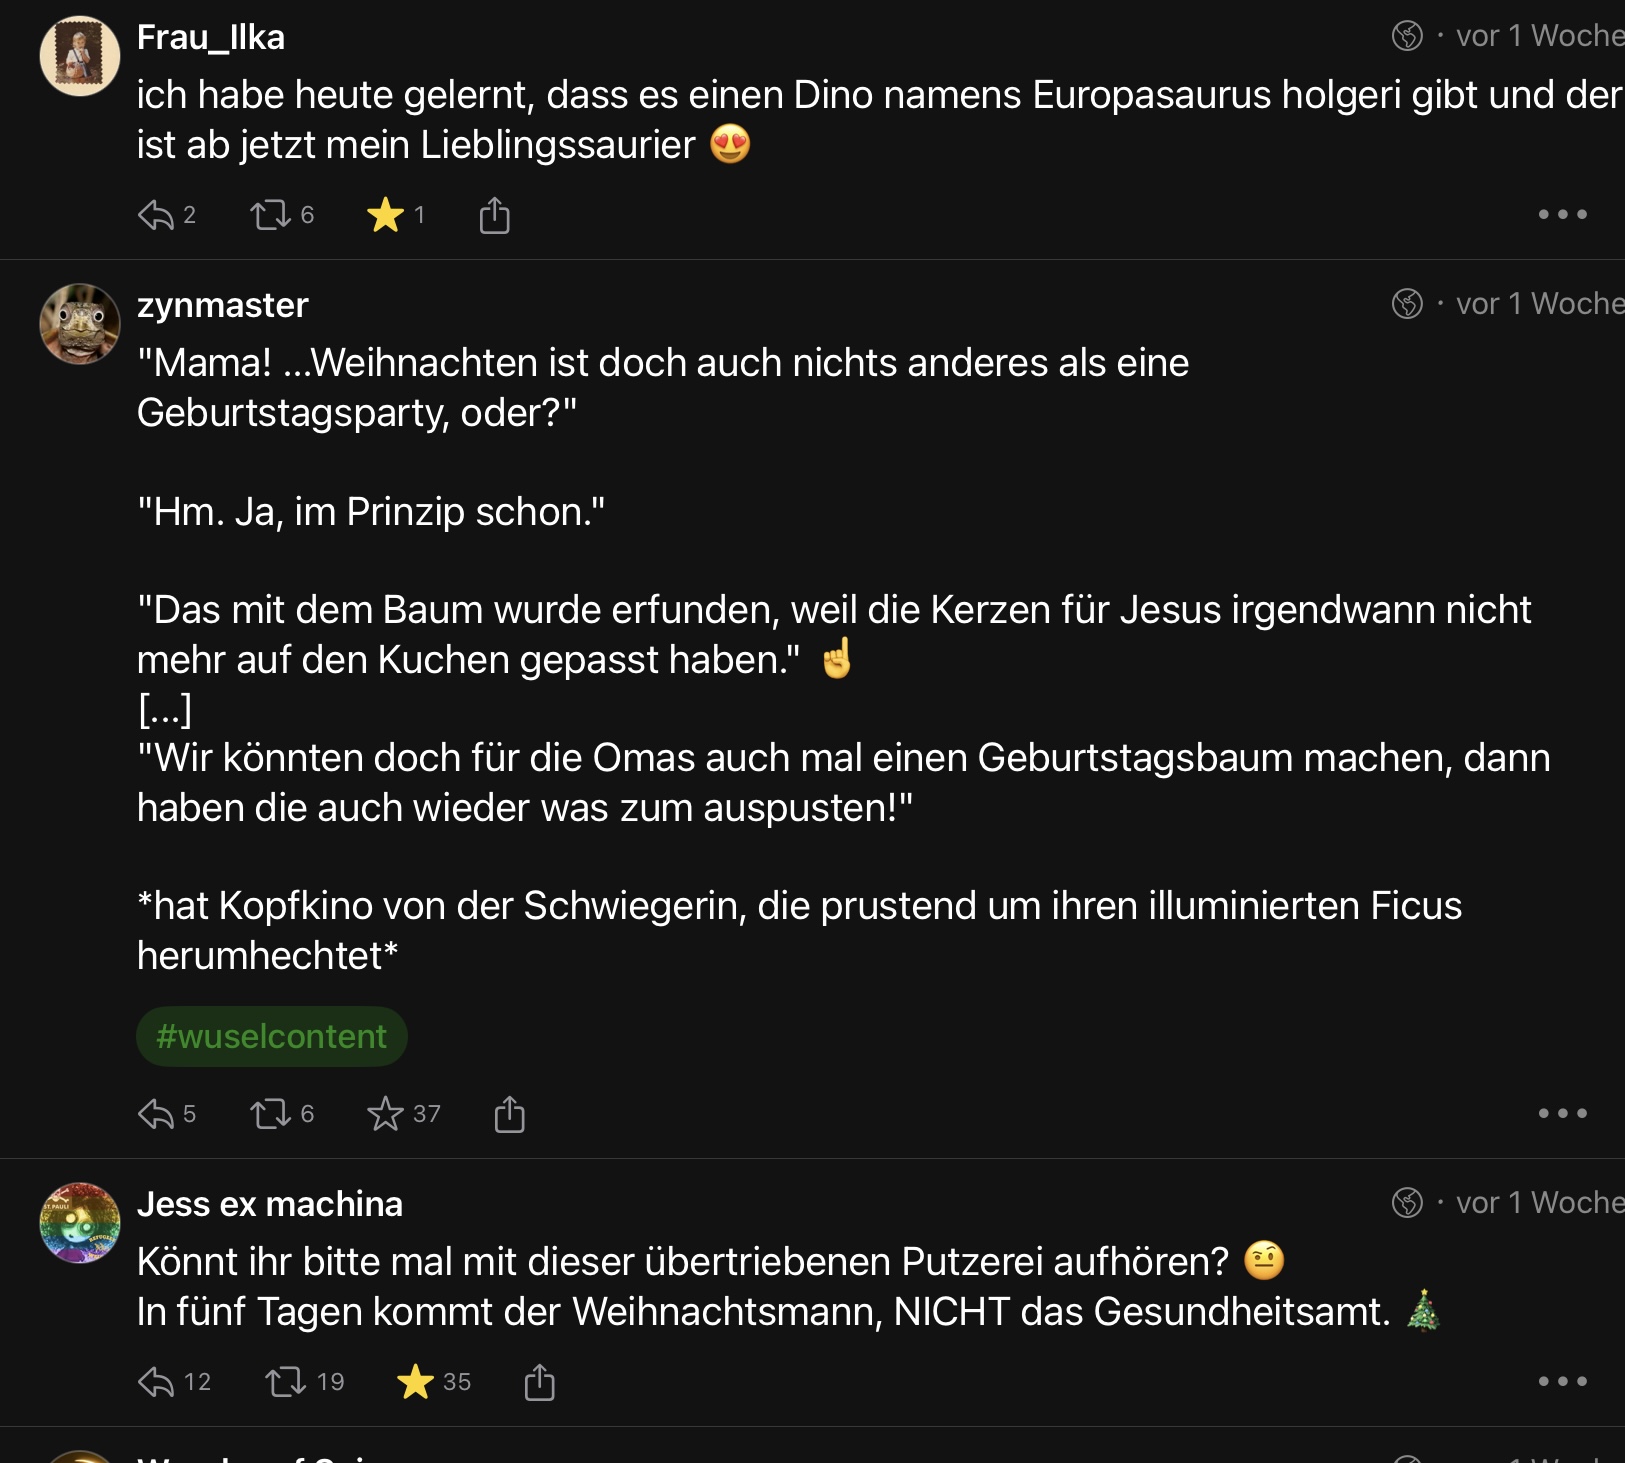The image size is (1625, 1463).
Task: Share Jess ex machina's post
Action: click(539, 1381)
